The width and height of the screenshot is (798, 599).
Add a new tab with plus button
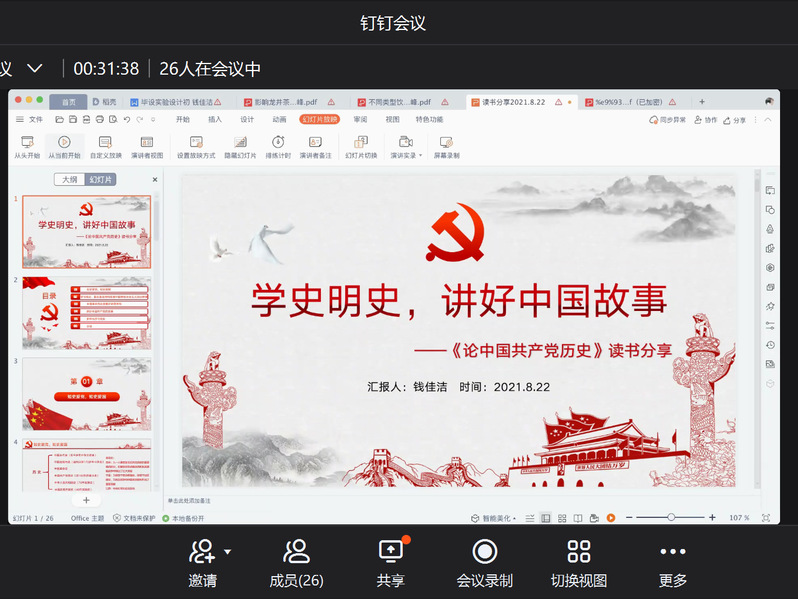click(702, 102)
